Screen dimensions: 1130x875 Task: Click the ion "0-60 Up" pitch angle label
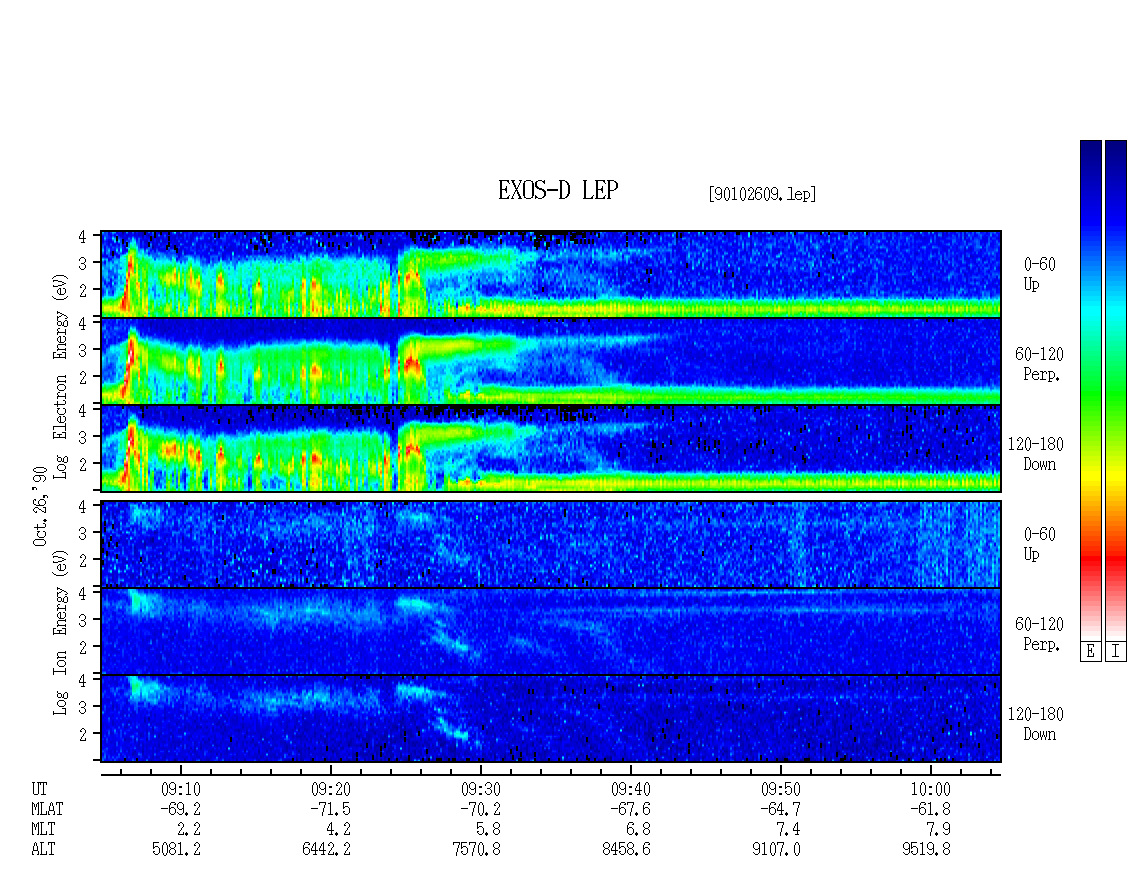[x=1039, y=544]
